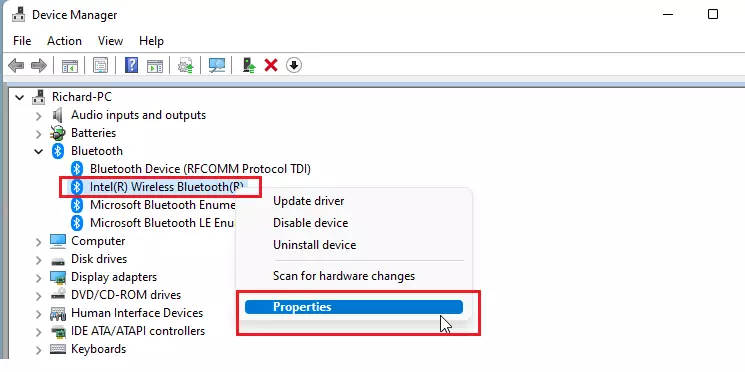Expand the Audio inputs and outputs node
The height and width of the screenshot is (372, 745).
click(38, 115)
